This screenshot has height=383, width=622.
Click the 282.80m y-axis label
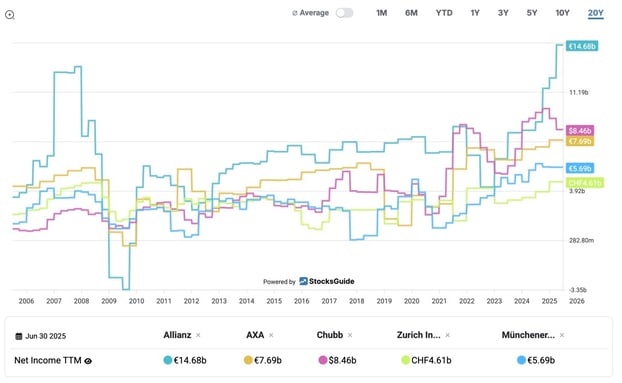pyautogui.click(x=582, y=240)
